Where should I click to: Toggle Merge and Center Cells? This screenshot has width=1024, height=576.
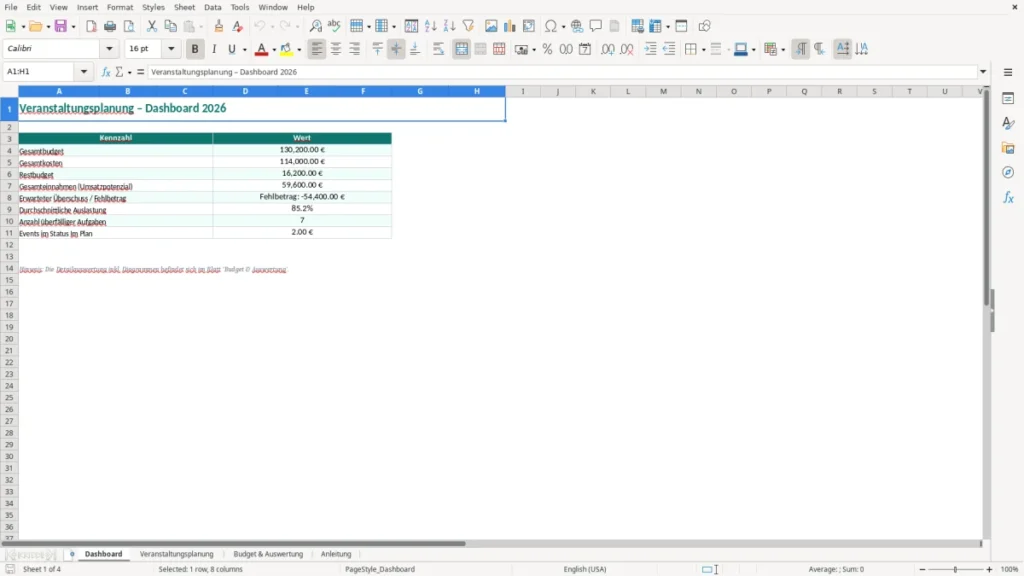tap(461, 49)
